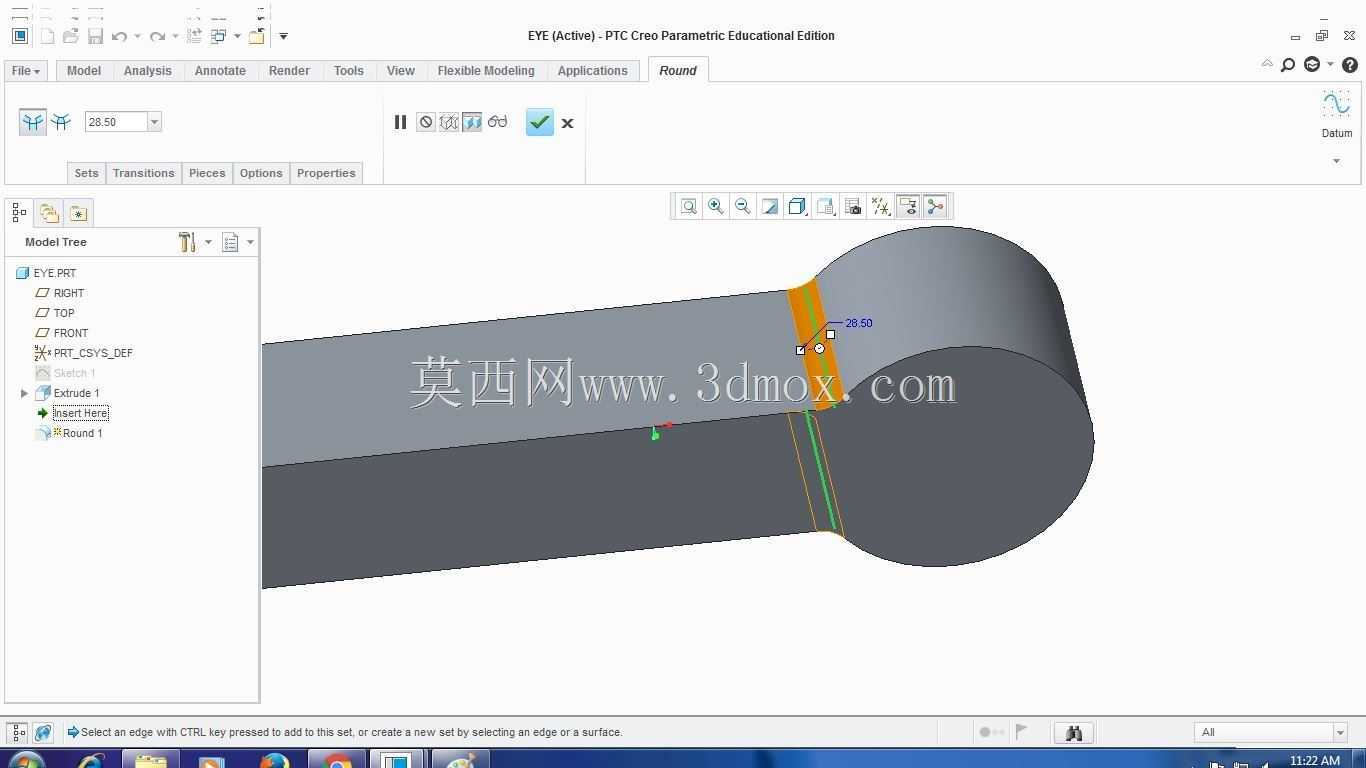Click the Close window folder icon
Screen dimensions: 1366x768
click(x=257, y=36)
